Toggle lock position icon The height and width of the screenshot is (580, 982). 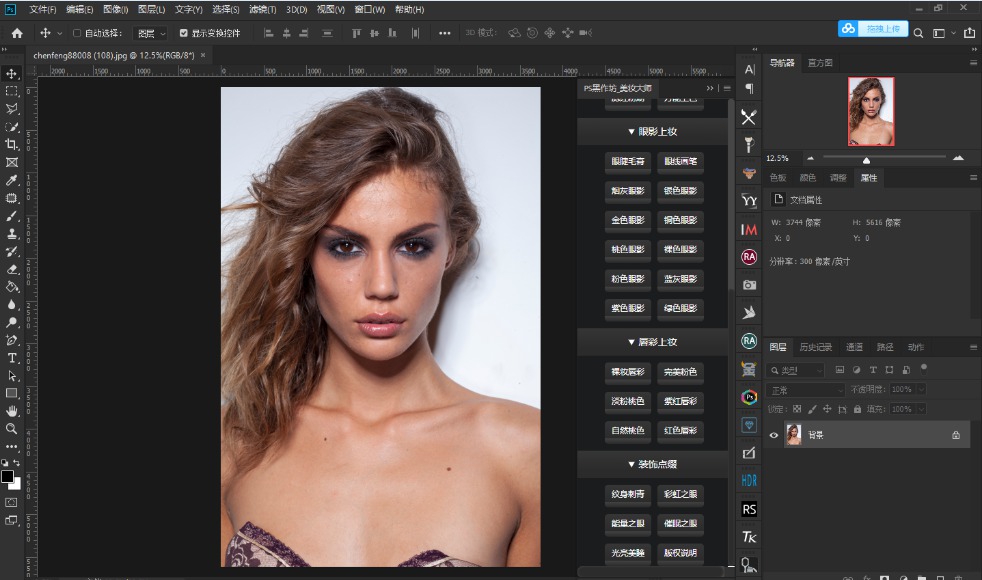(x=827, y=409)
